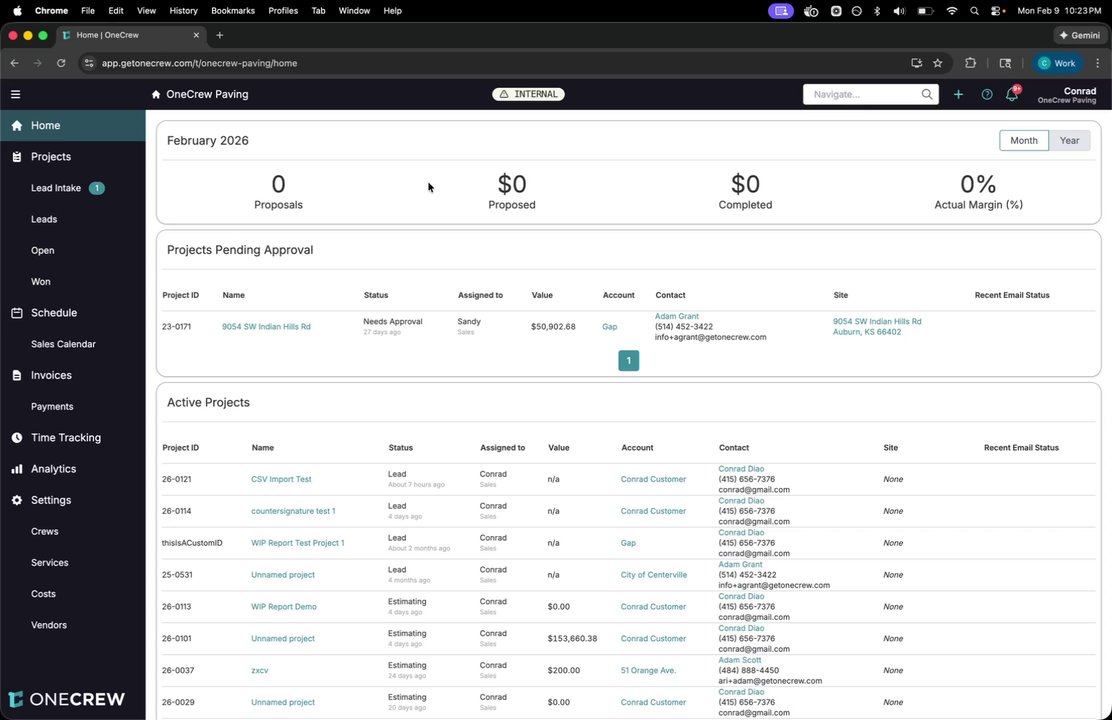Viewport: 1112px width, 720px height.
Task: Open the Bookmarks menu in Chrome menu bar
Action: 233,11
